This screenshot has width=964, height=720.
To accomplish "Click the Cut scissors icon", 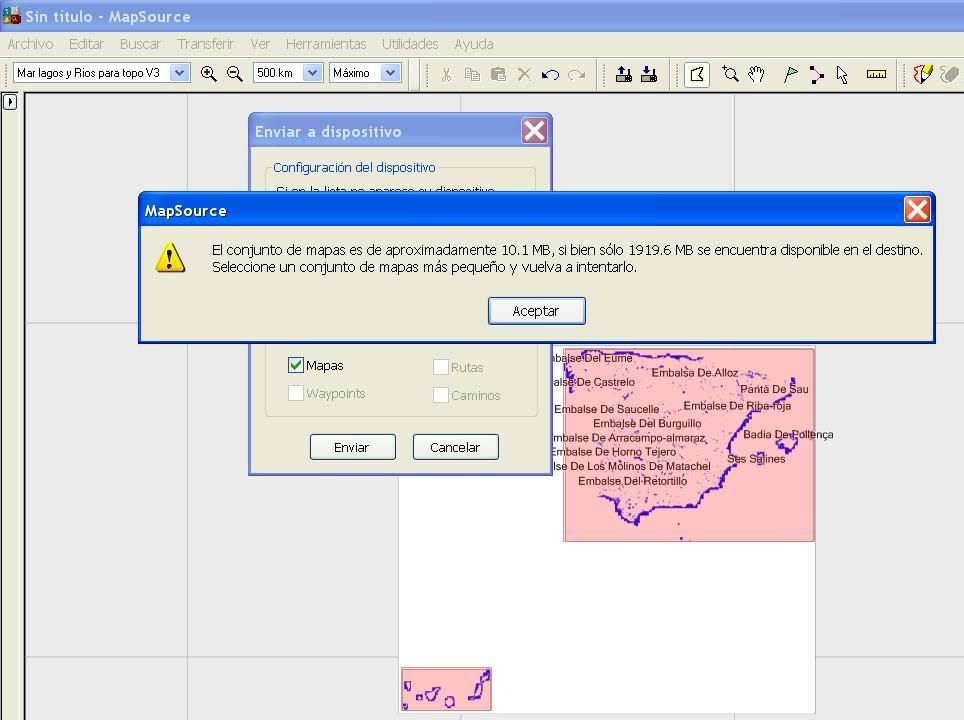I will (x=446, y=74).
